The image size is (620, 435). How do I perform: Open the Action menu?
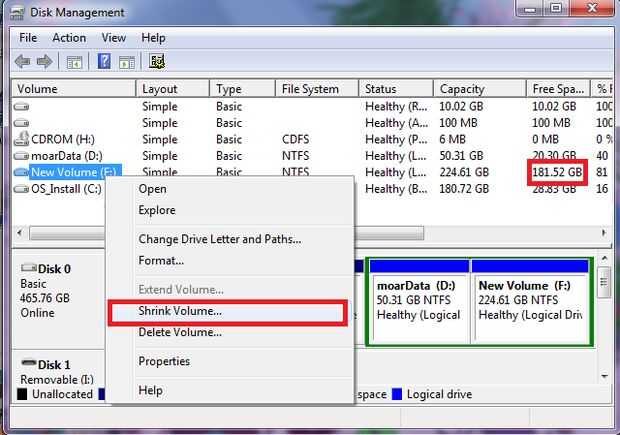click(x=69, y=38)
